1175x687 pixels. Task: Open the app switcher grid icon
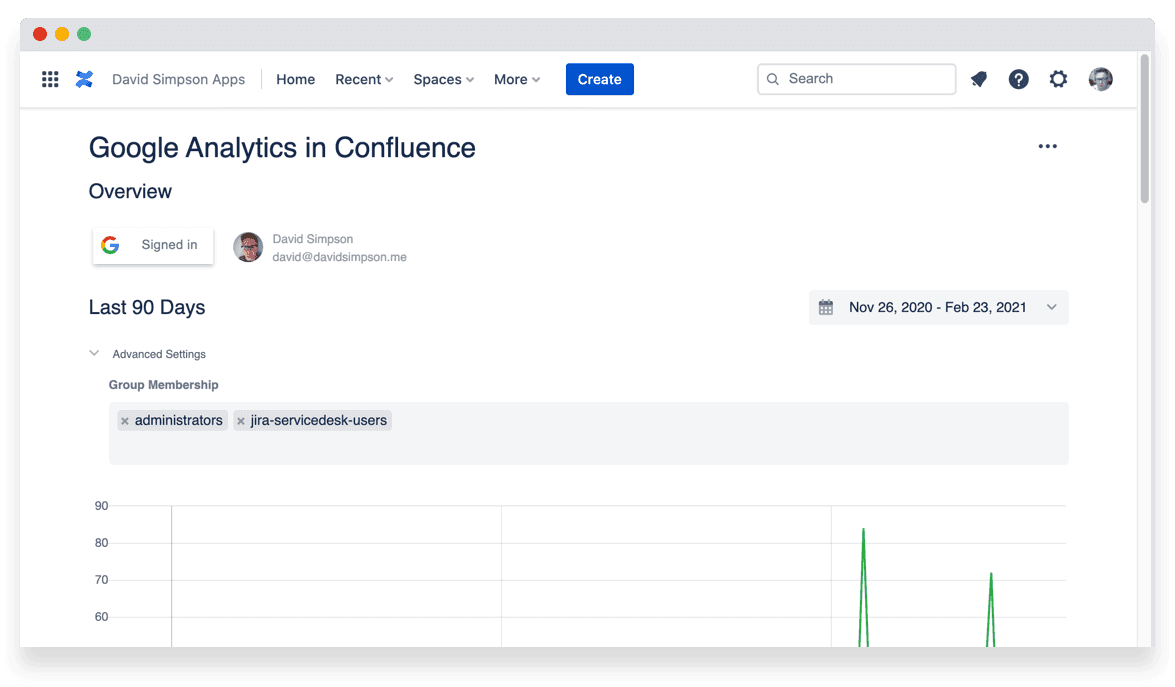tap(50, 79)
